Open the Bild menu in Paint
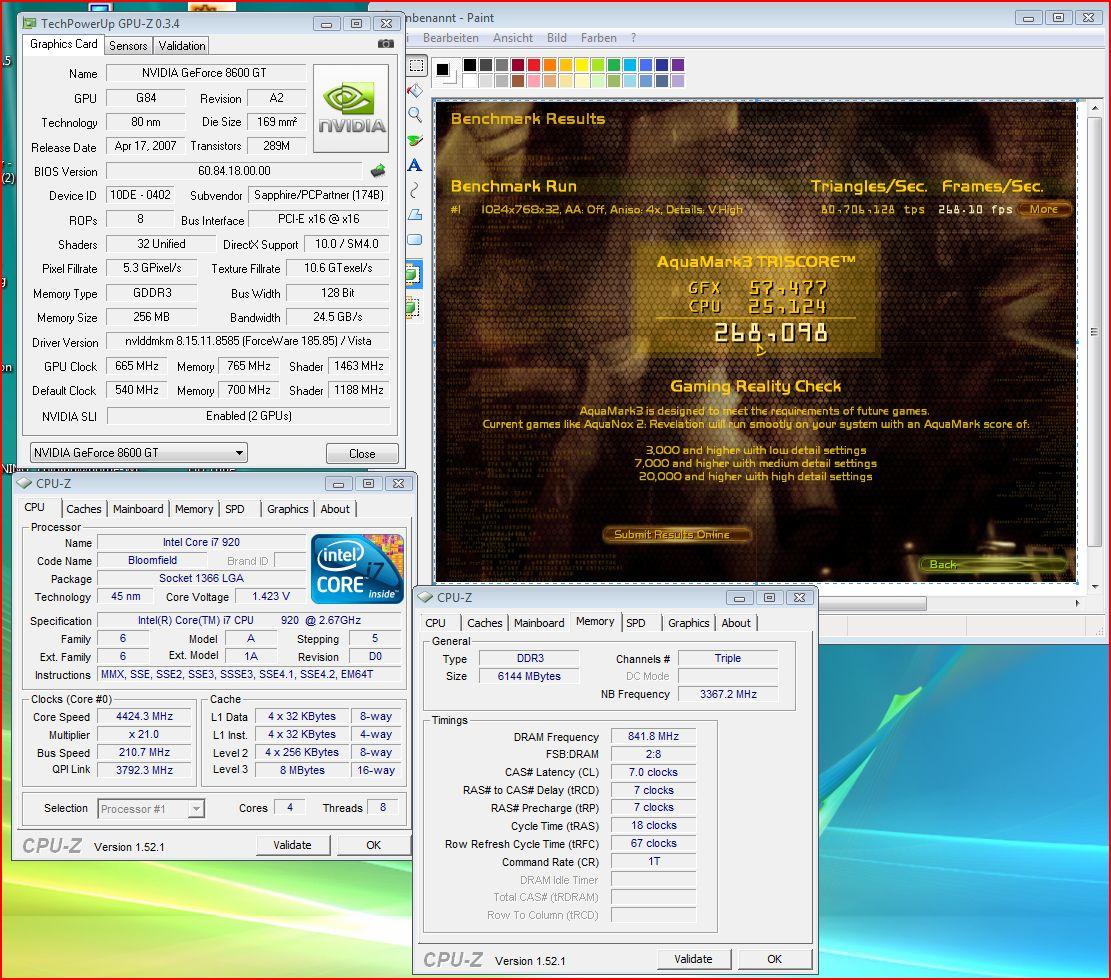Viewport: 1111px width, 980px height. coord(557,38)
